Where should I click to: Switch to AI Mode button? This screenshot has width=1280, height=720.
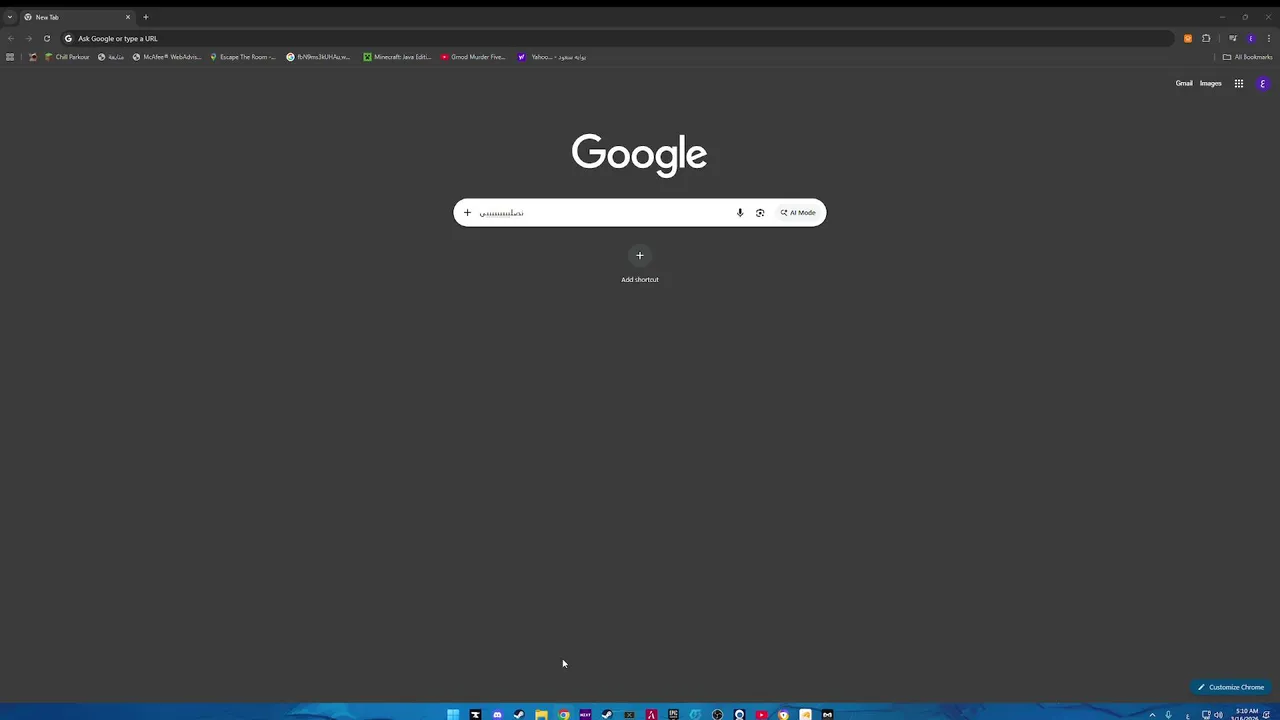point(798,212)
